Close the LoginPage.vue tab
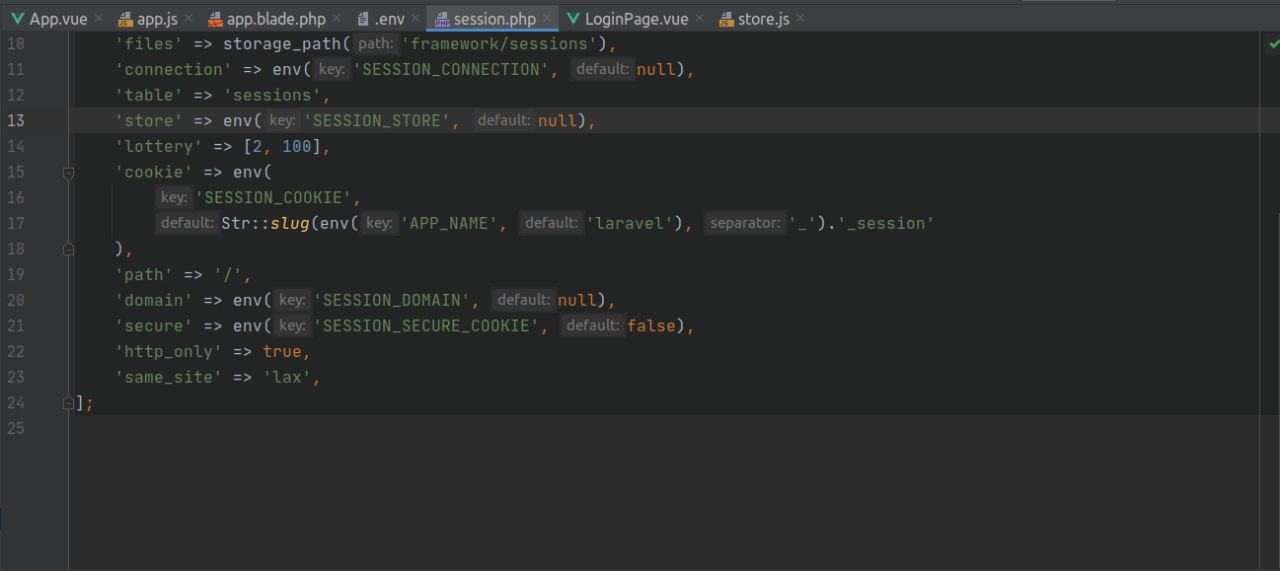The width and height of the screenshot is (1280, 571). (x=698, y=19)
